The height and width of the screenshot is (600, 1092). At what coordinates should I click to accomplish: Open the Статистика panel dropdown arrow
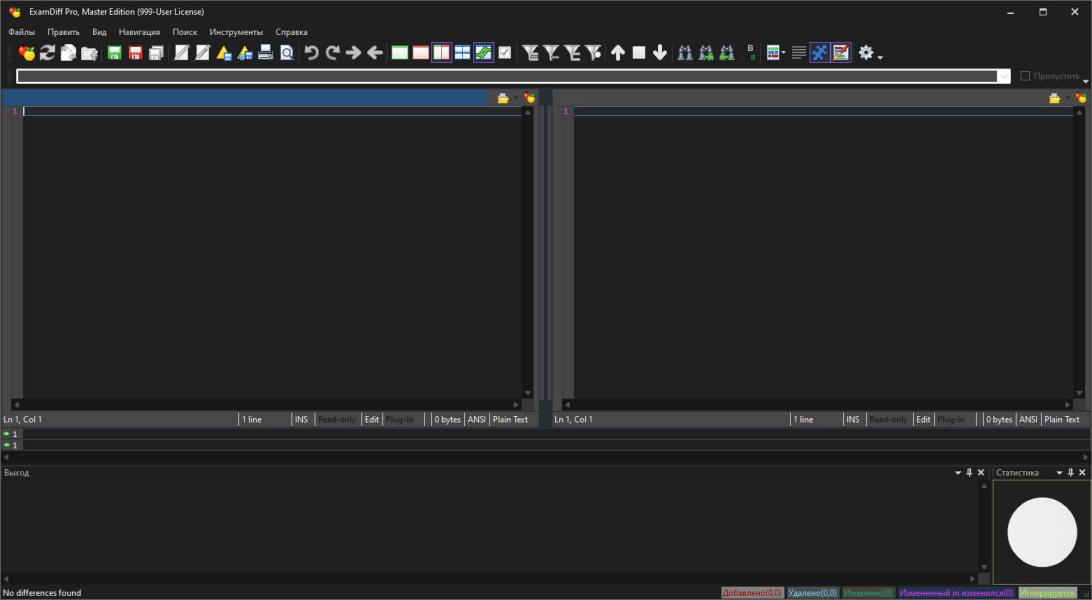1059,473
